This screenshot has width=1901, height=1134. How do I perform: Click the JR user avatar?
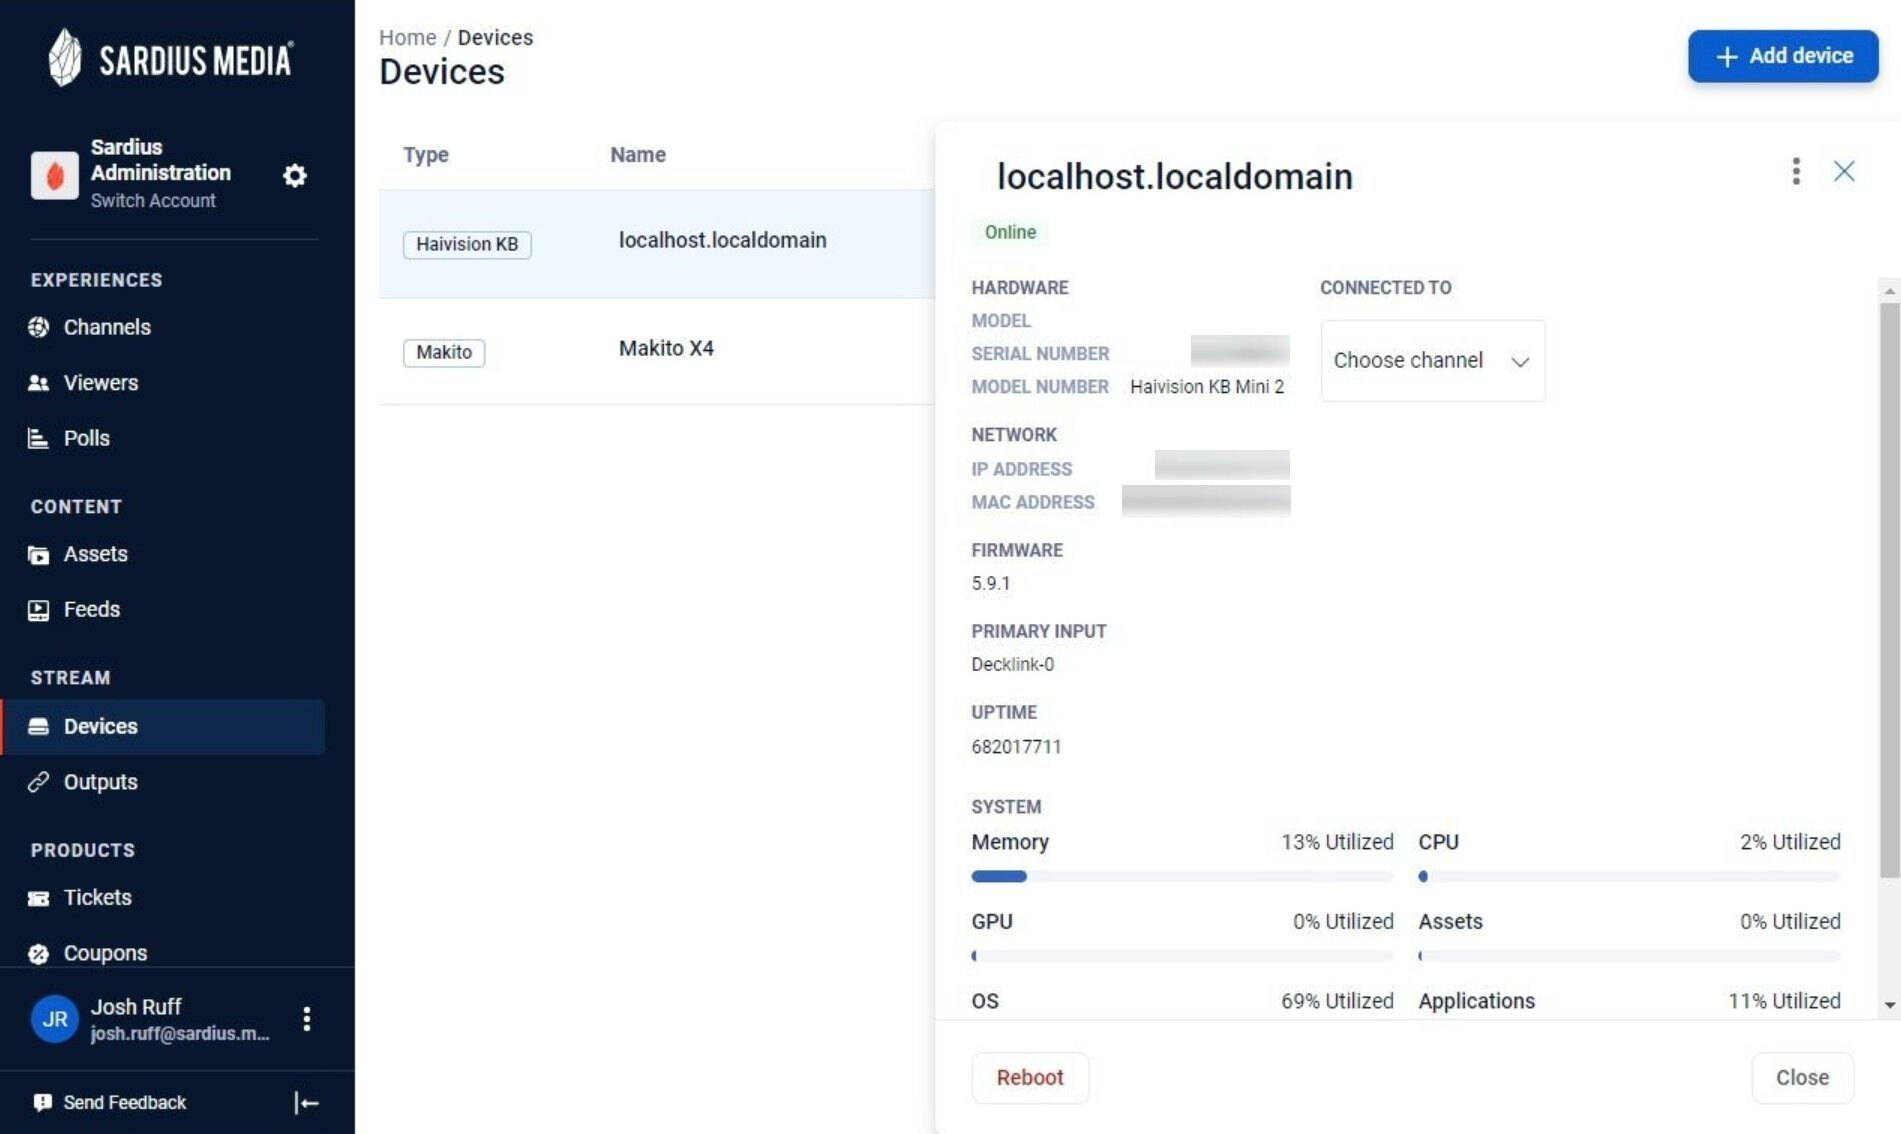pyautogui.click(x=55, y=1019)
